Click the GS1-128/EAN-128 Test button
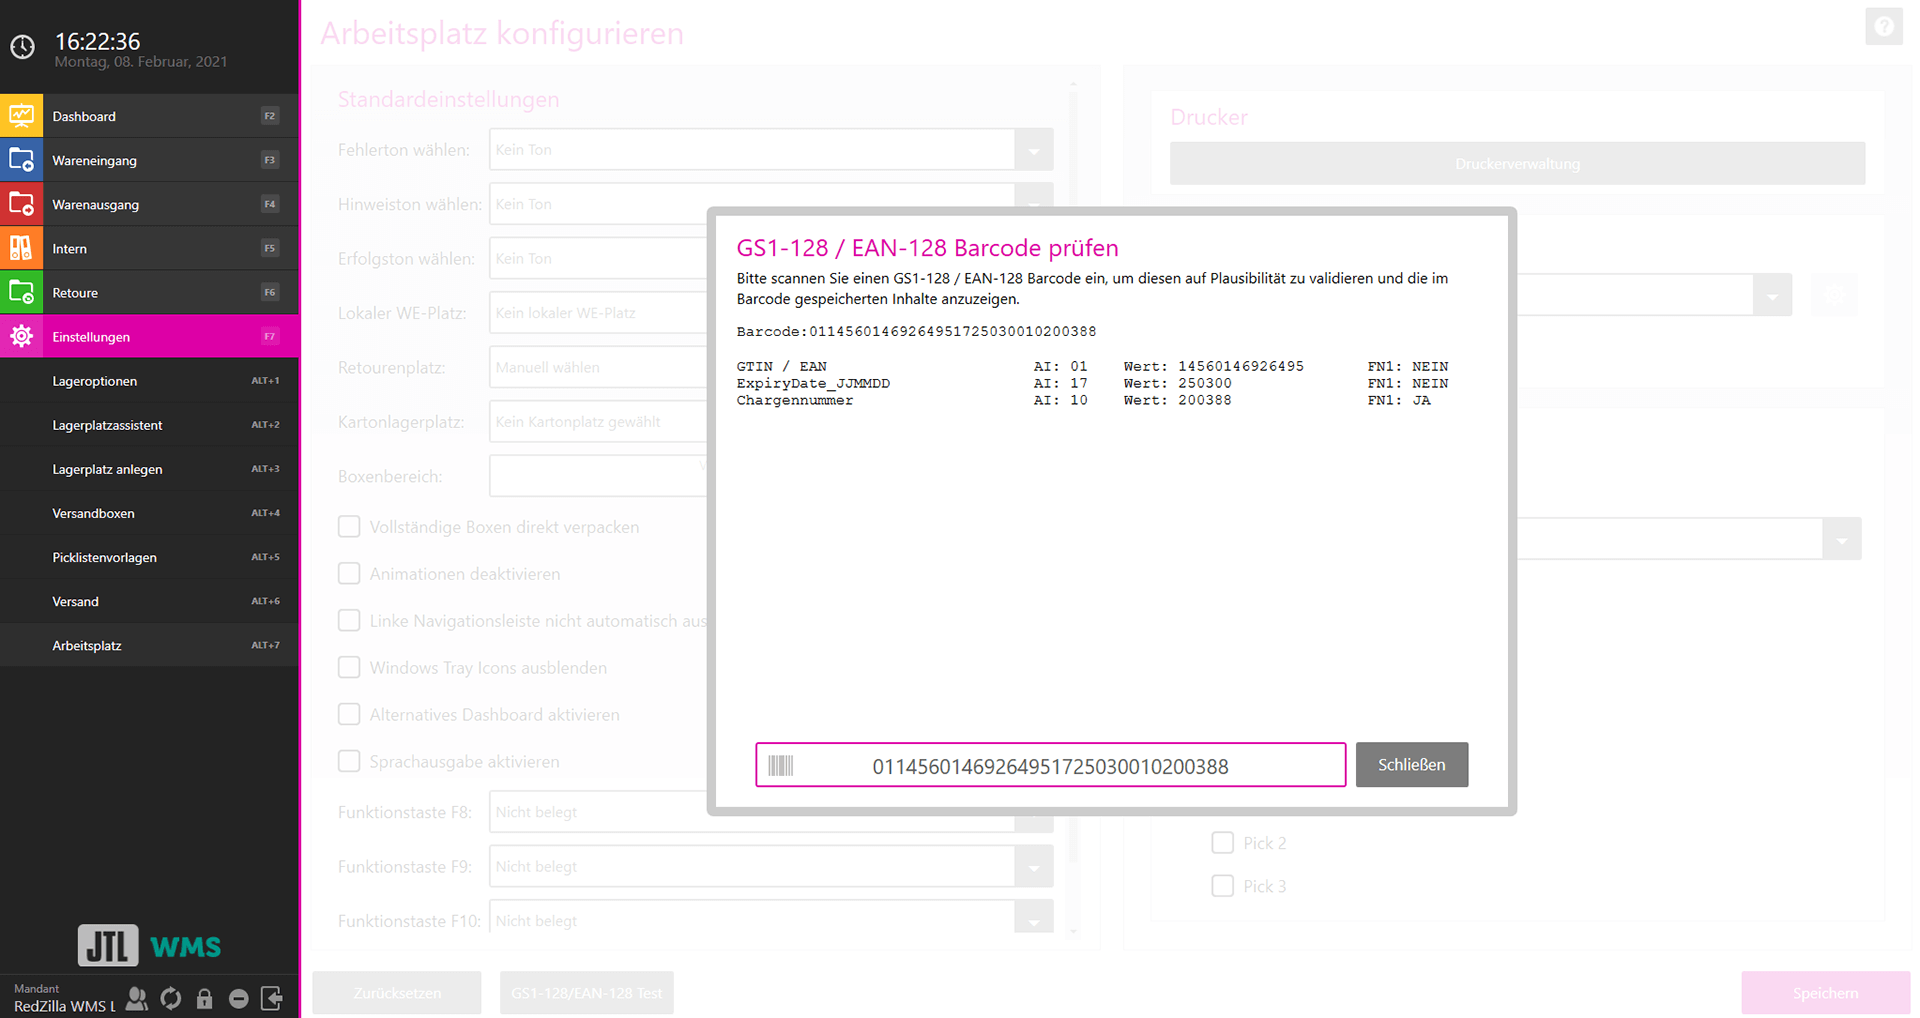 tap(586, 993)
